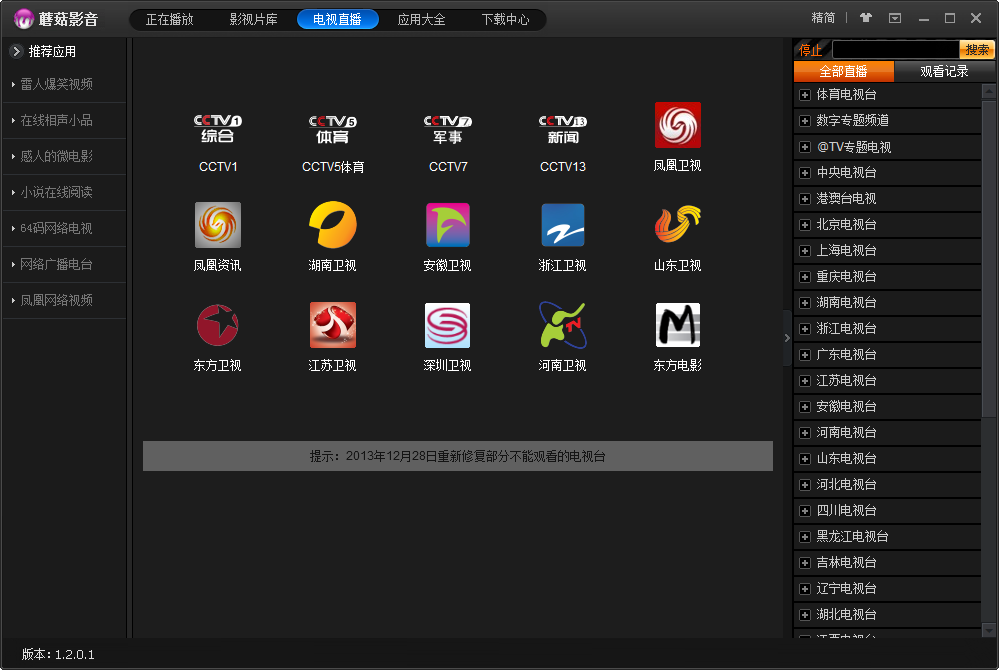Launch the CCTV5 sports channel icon
The image size is (999, 670).
(x=333, y=128)
